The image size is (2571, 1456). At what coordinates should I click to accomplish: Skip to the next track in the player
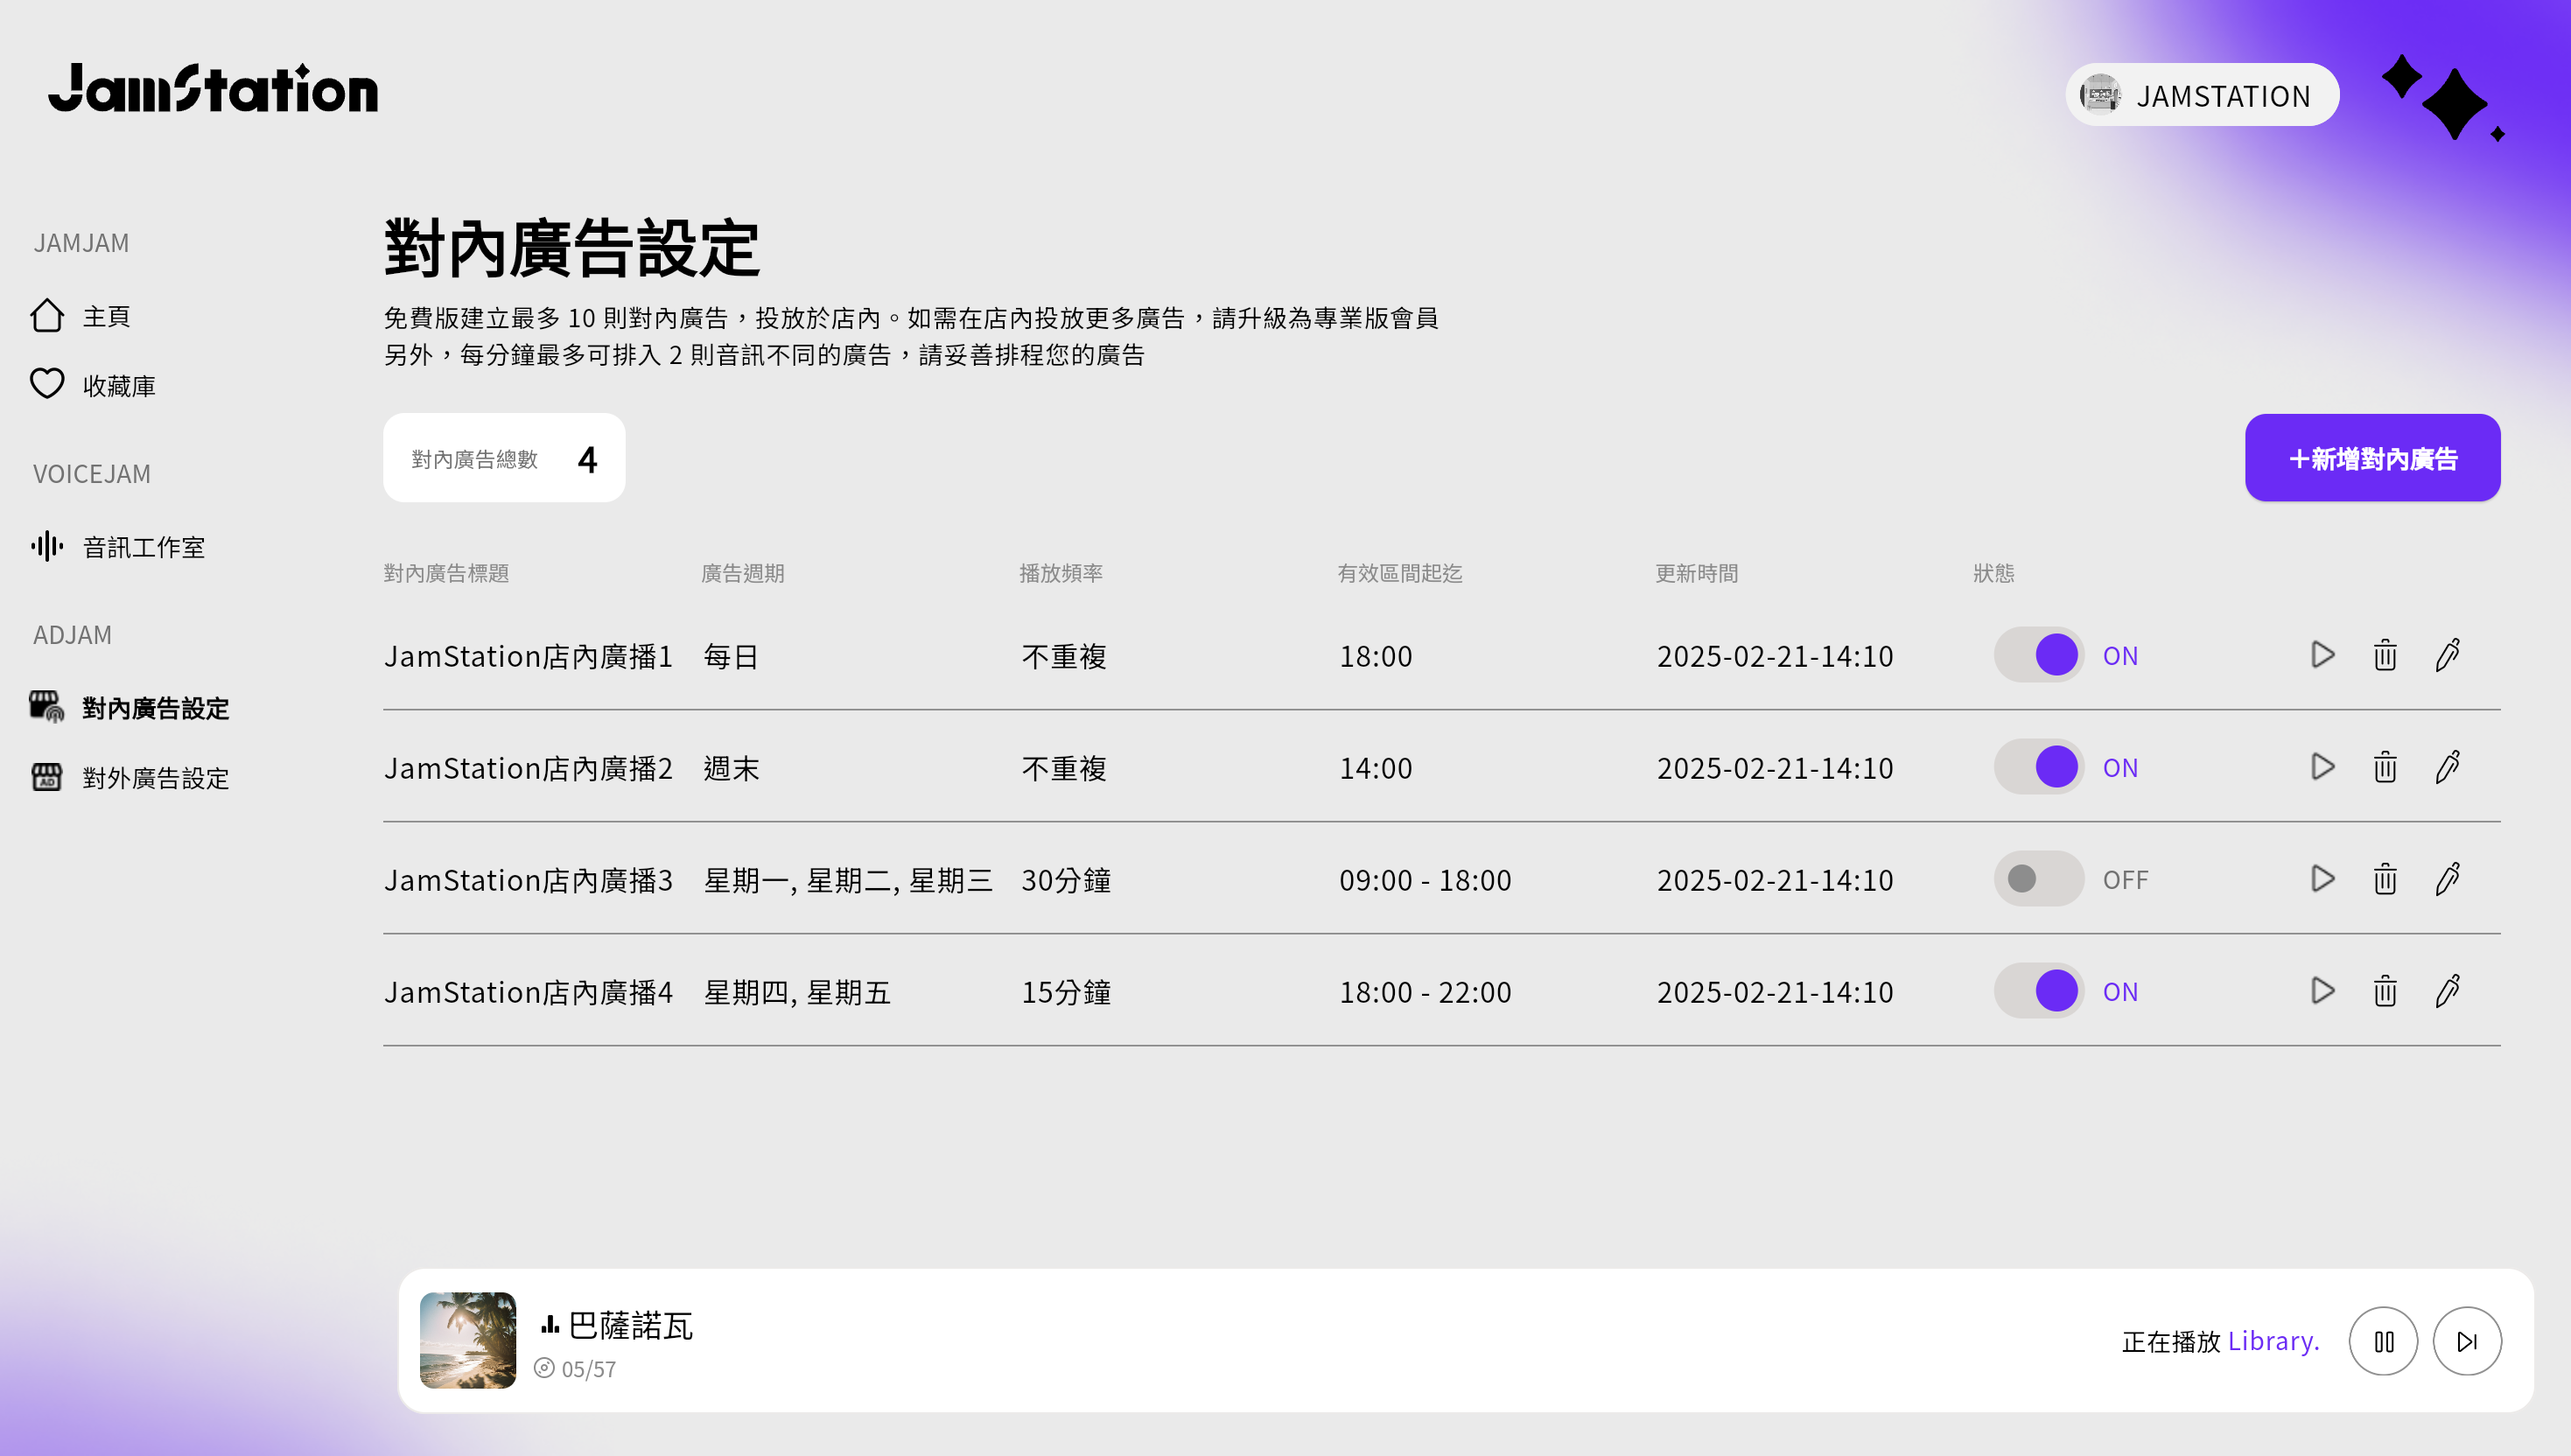point(2467,1341)
